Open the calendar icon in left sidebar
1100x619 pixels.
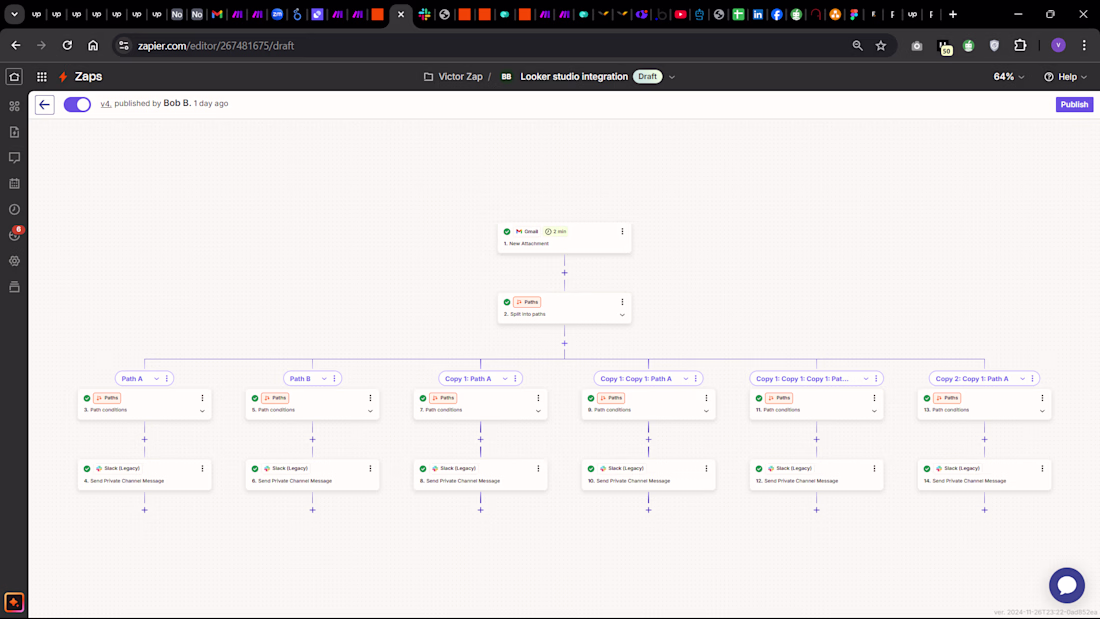pyautogui.click(x=14, y=184)
